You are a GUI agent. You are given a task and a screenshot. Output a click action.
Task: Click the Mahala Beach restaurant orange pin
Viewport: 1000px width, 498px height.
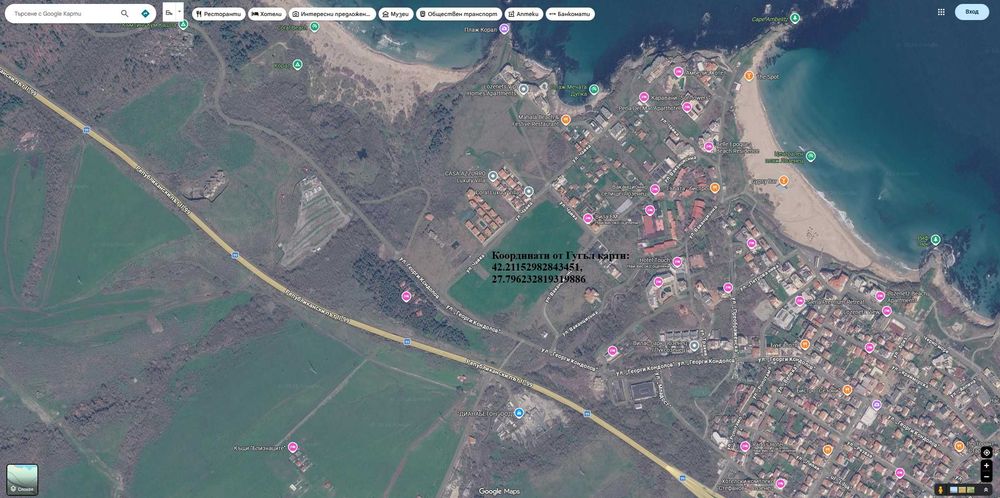pos(566,119)
